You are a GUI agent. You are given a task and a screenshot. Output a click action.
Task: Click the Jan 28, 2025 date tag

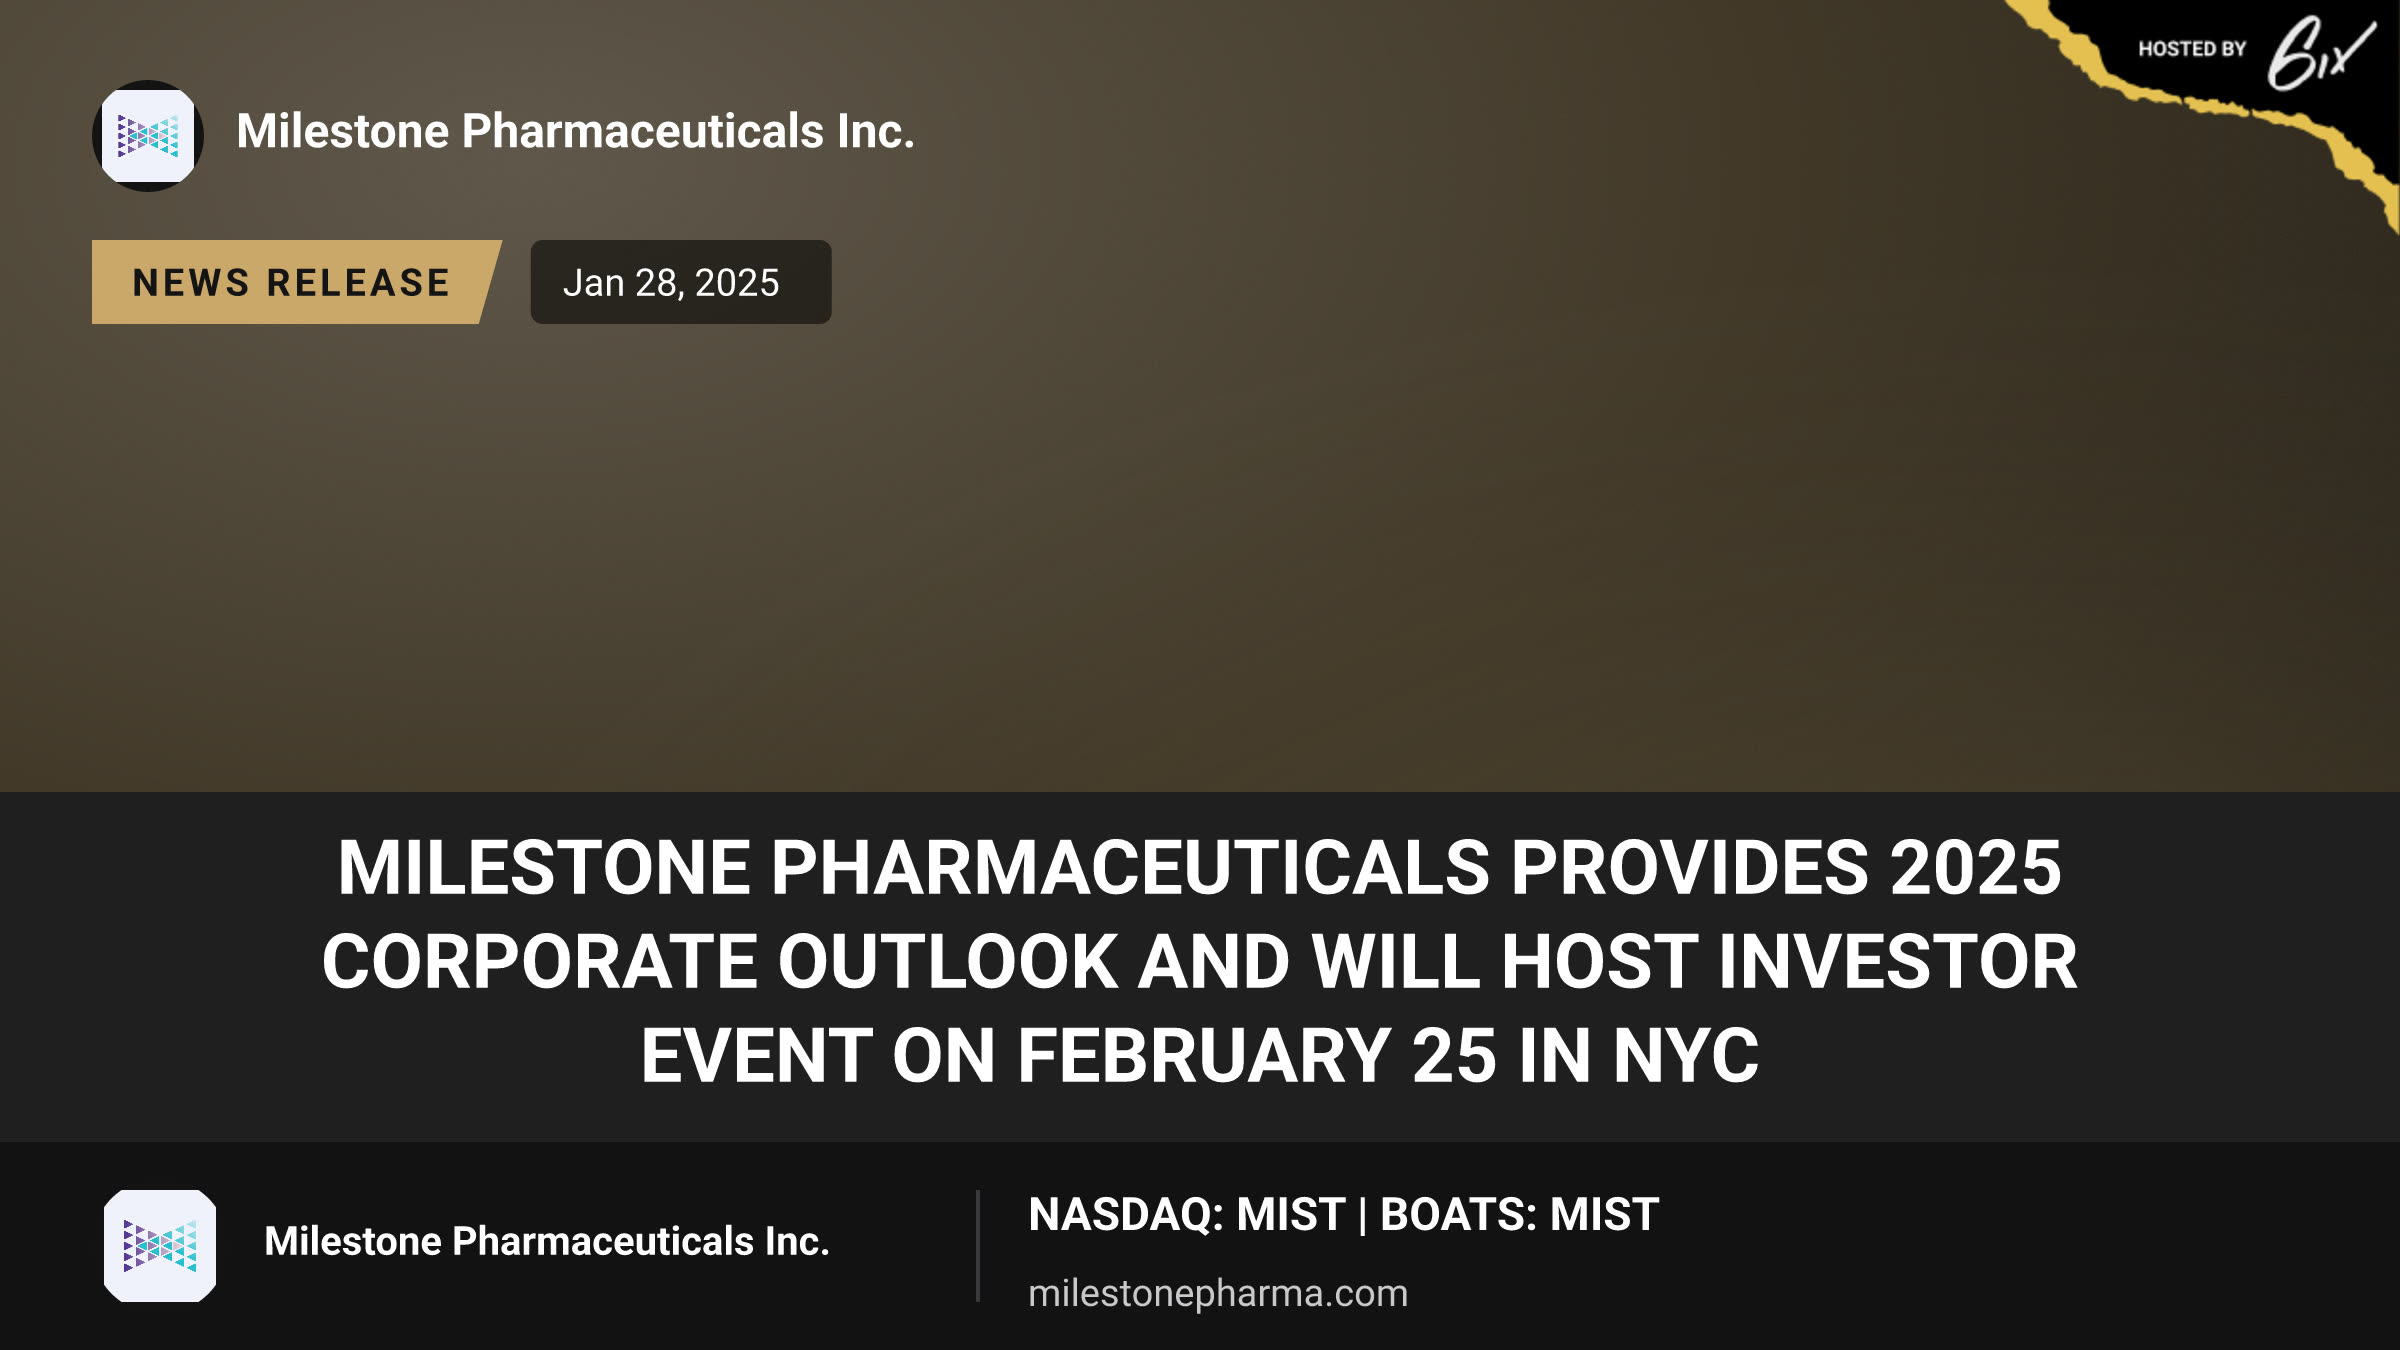pos(681,282)
